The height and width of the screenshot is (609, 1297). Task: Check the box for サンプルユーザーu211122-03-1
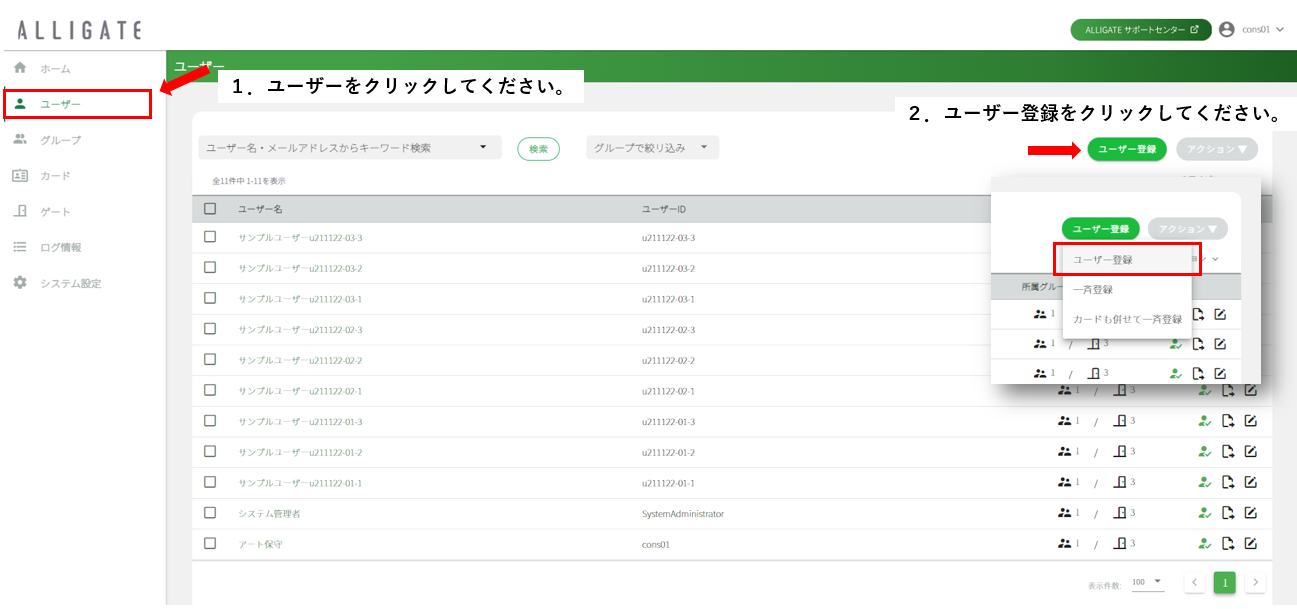coord(210,298)
